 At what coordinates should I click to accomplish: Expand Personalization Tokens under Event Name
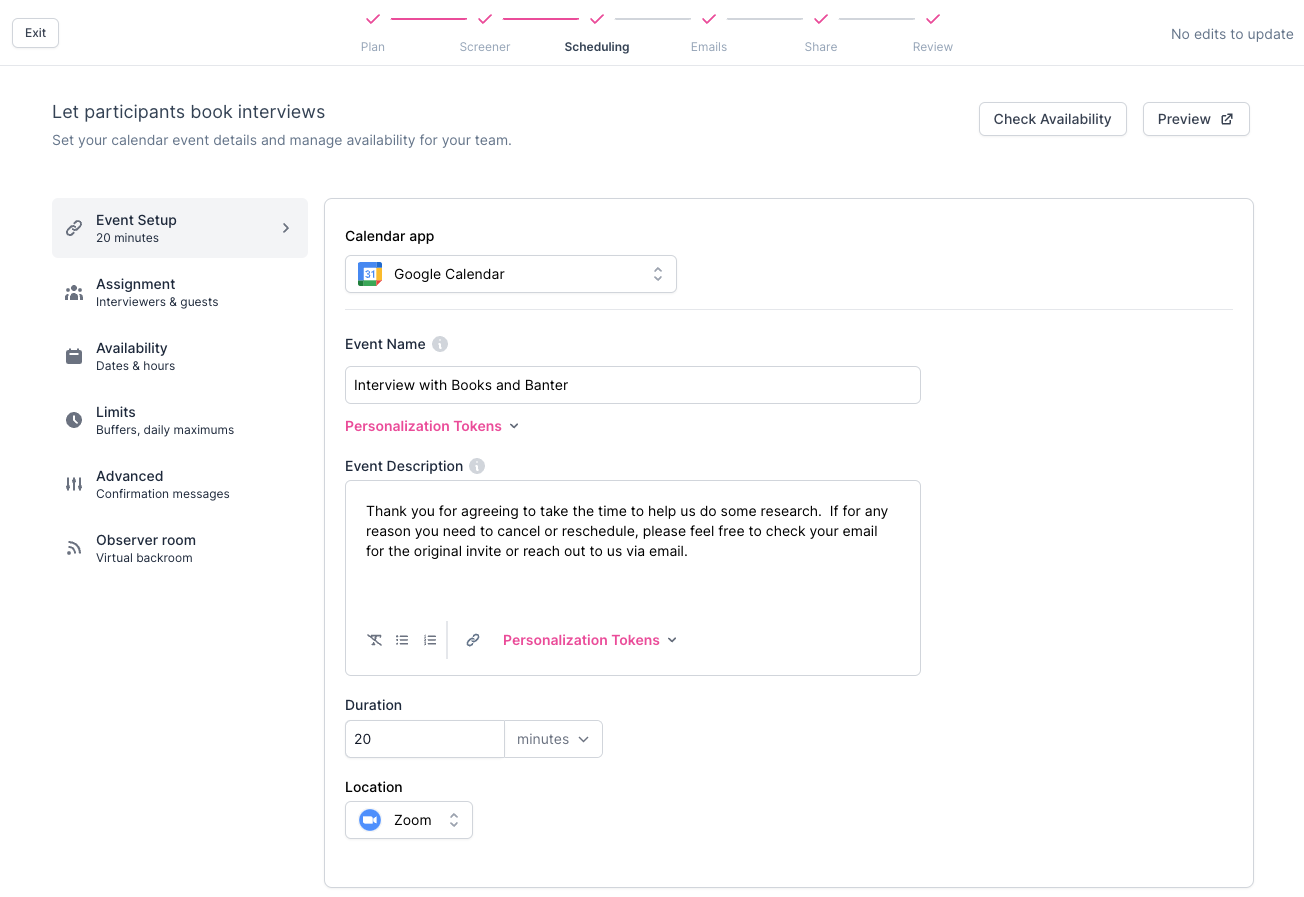click(432, 426)
